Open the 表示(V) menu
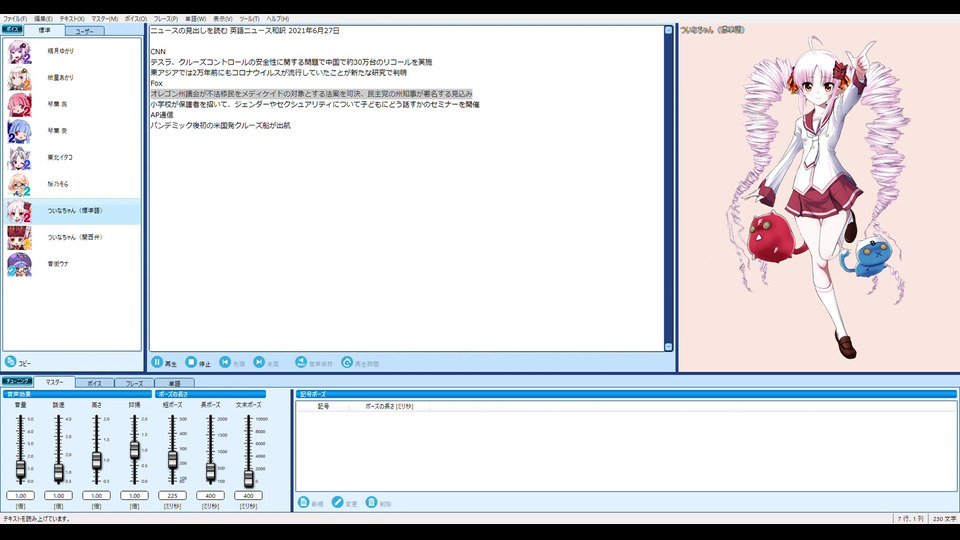 coord(223,19)
